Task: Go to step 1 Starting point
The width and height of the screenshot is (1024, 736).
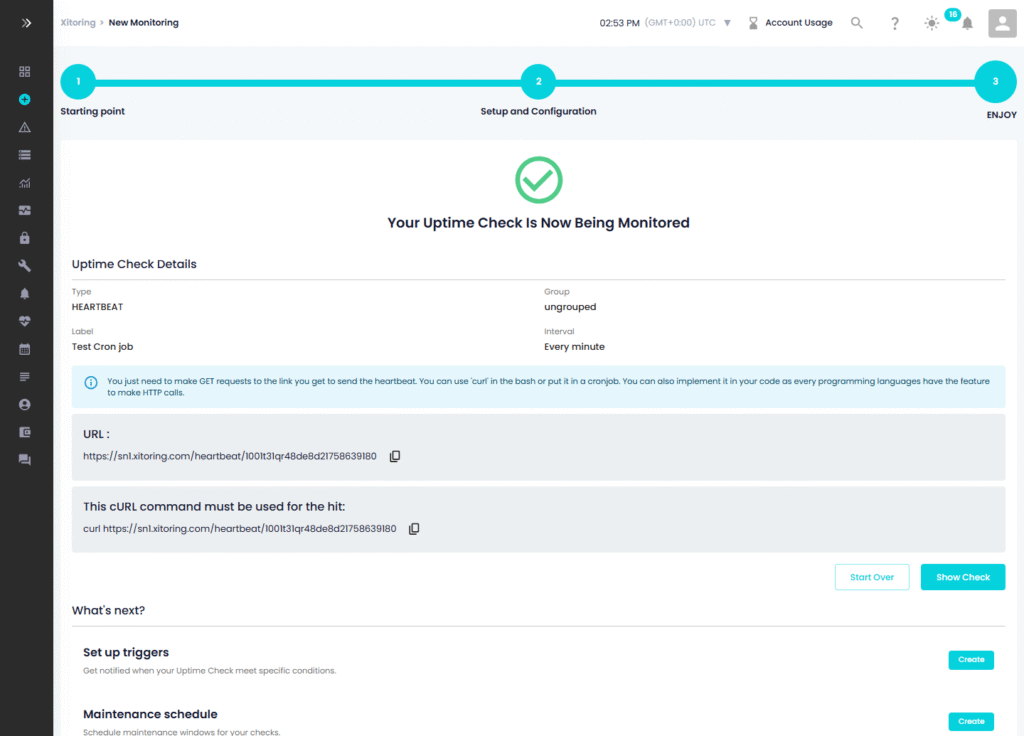Action: (x=78, y=81)
